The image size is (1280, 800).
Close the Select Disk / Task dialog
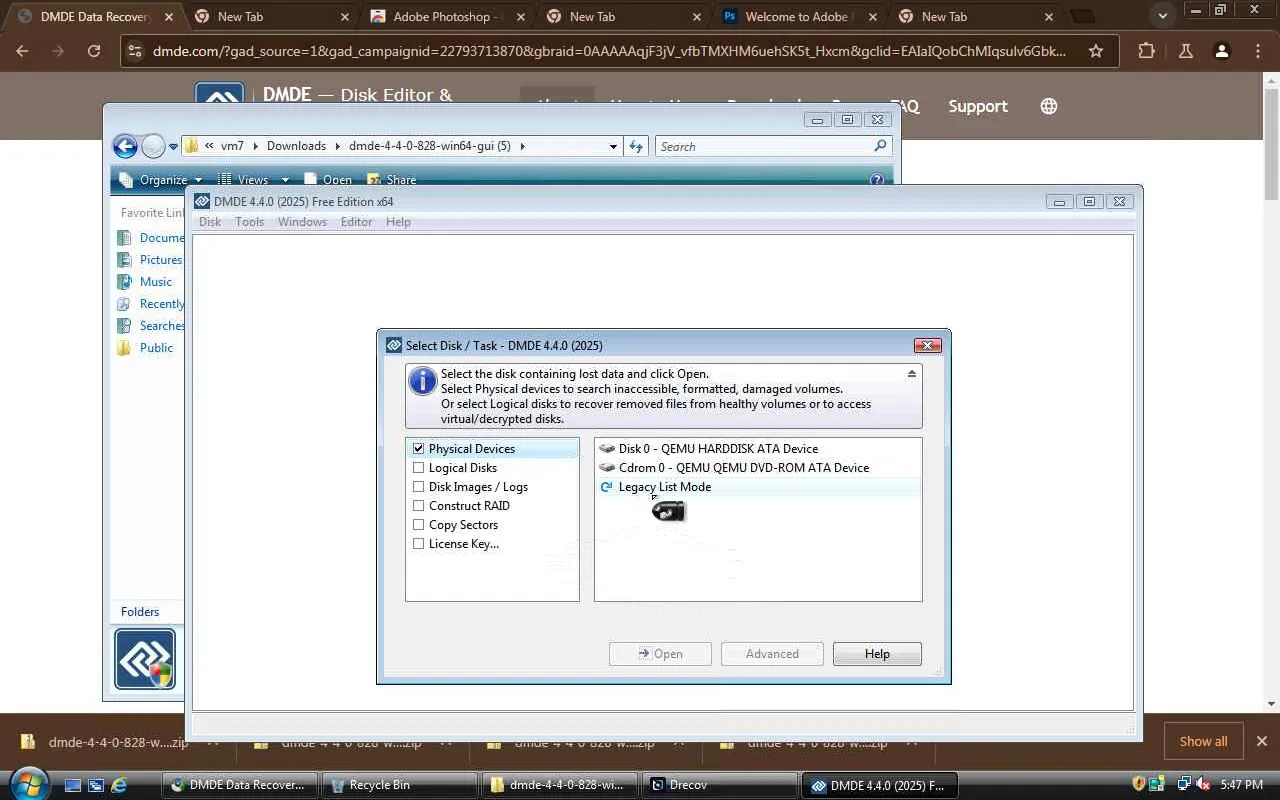[x=927, y=345]
